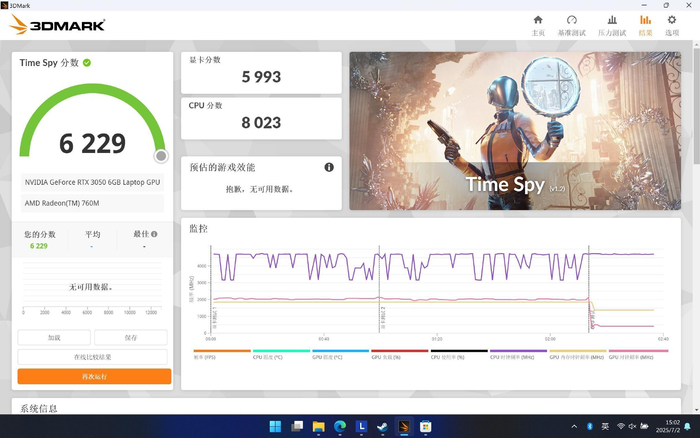Open File Explorer from the taskbar
Screen dimensions: 700x438
click(318, 426)
